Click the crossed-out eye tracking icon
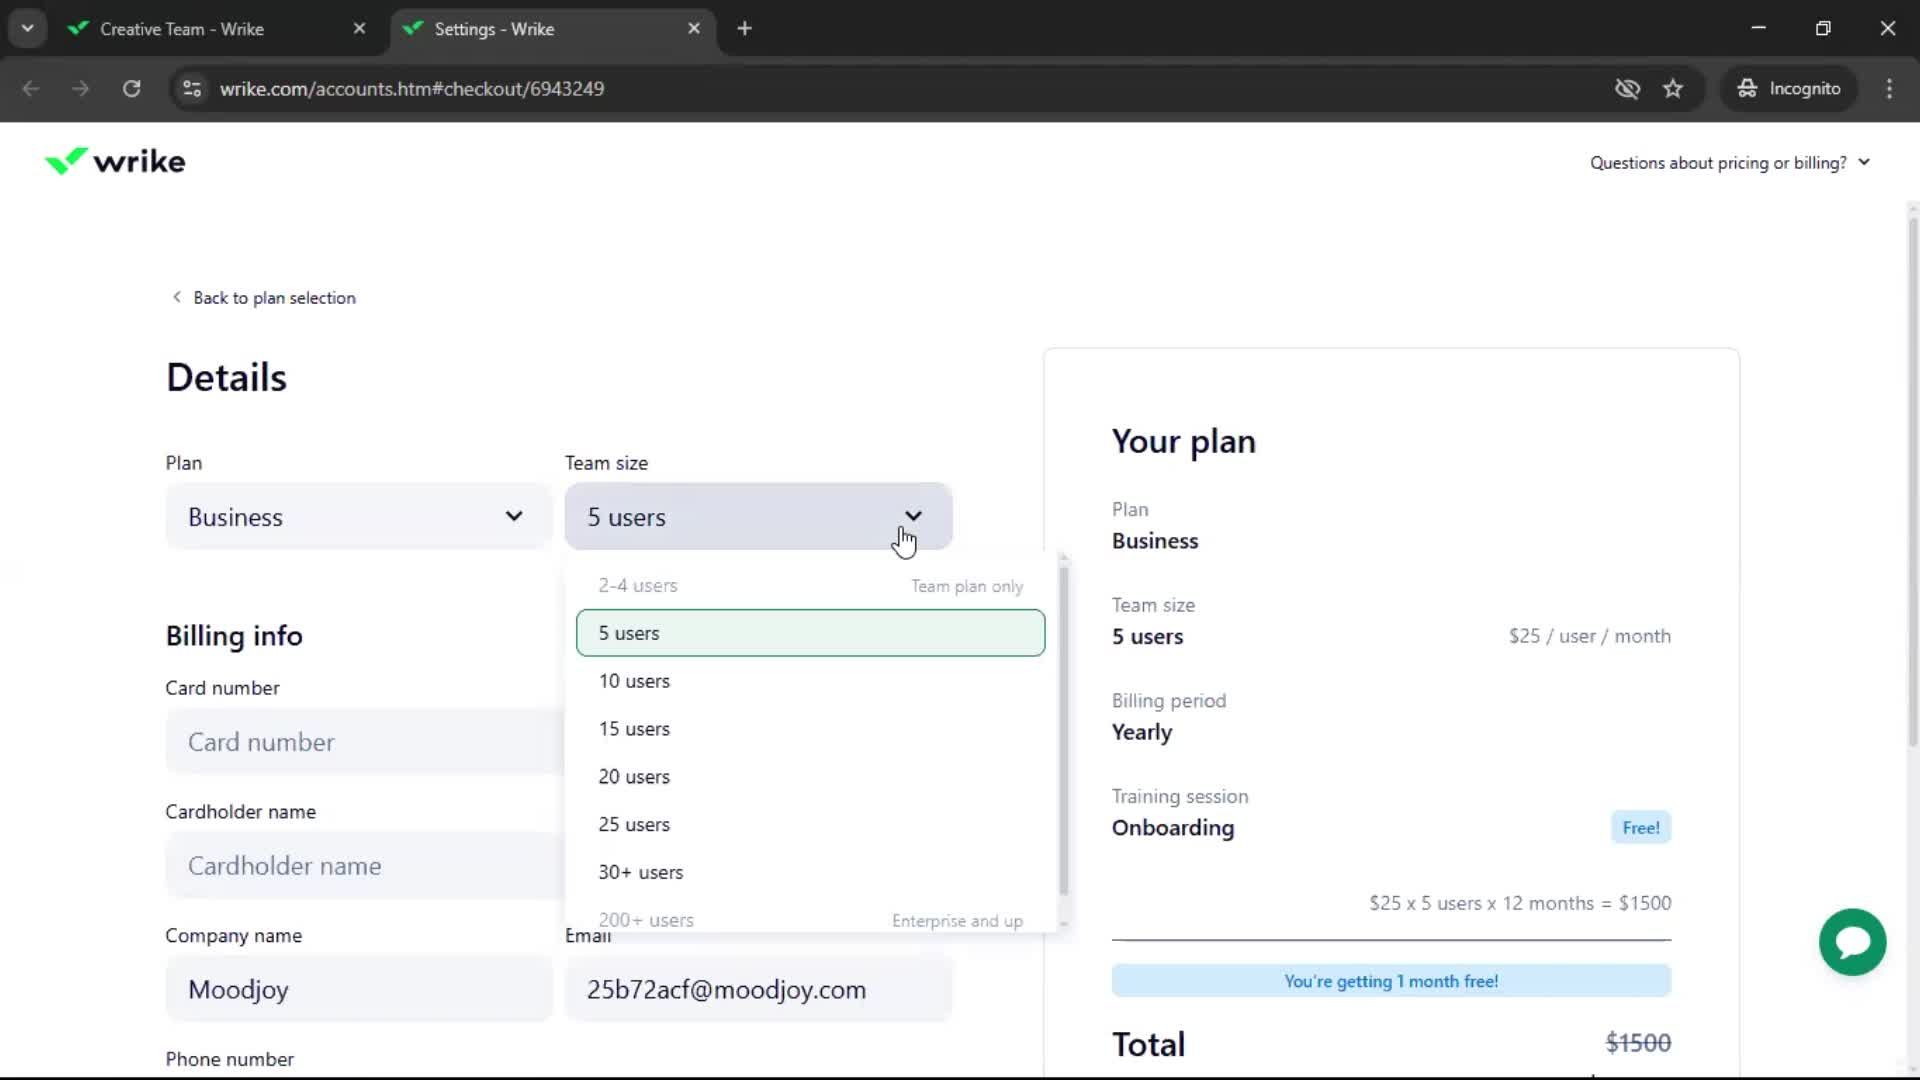Viewport: 1920px width, 1080px height. click(x=1627, y=89)
